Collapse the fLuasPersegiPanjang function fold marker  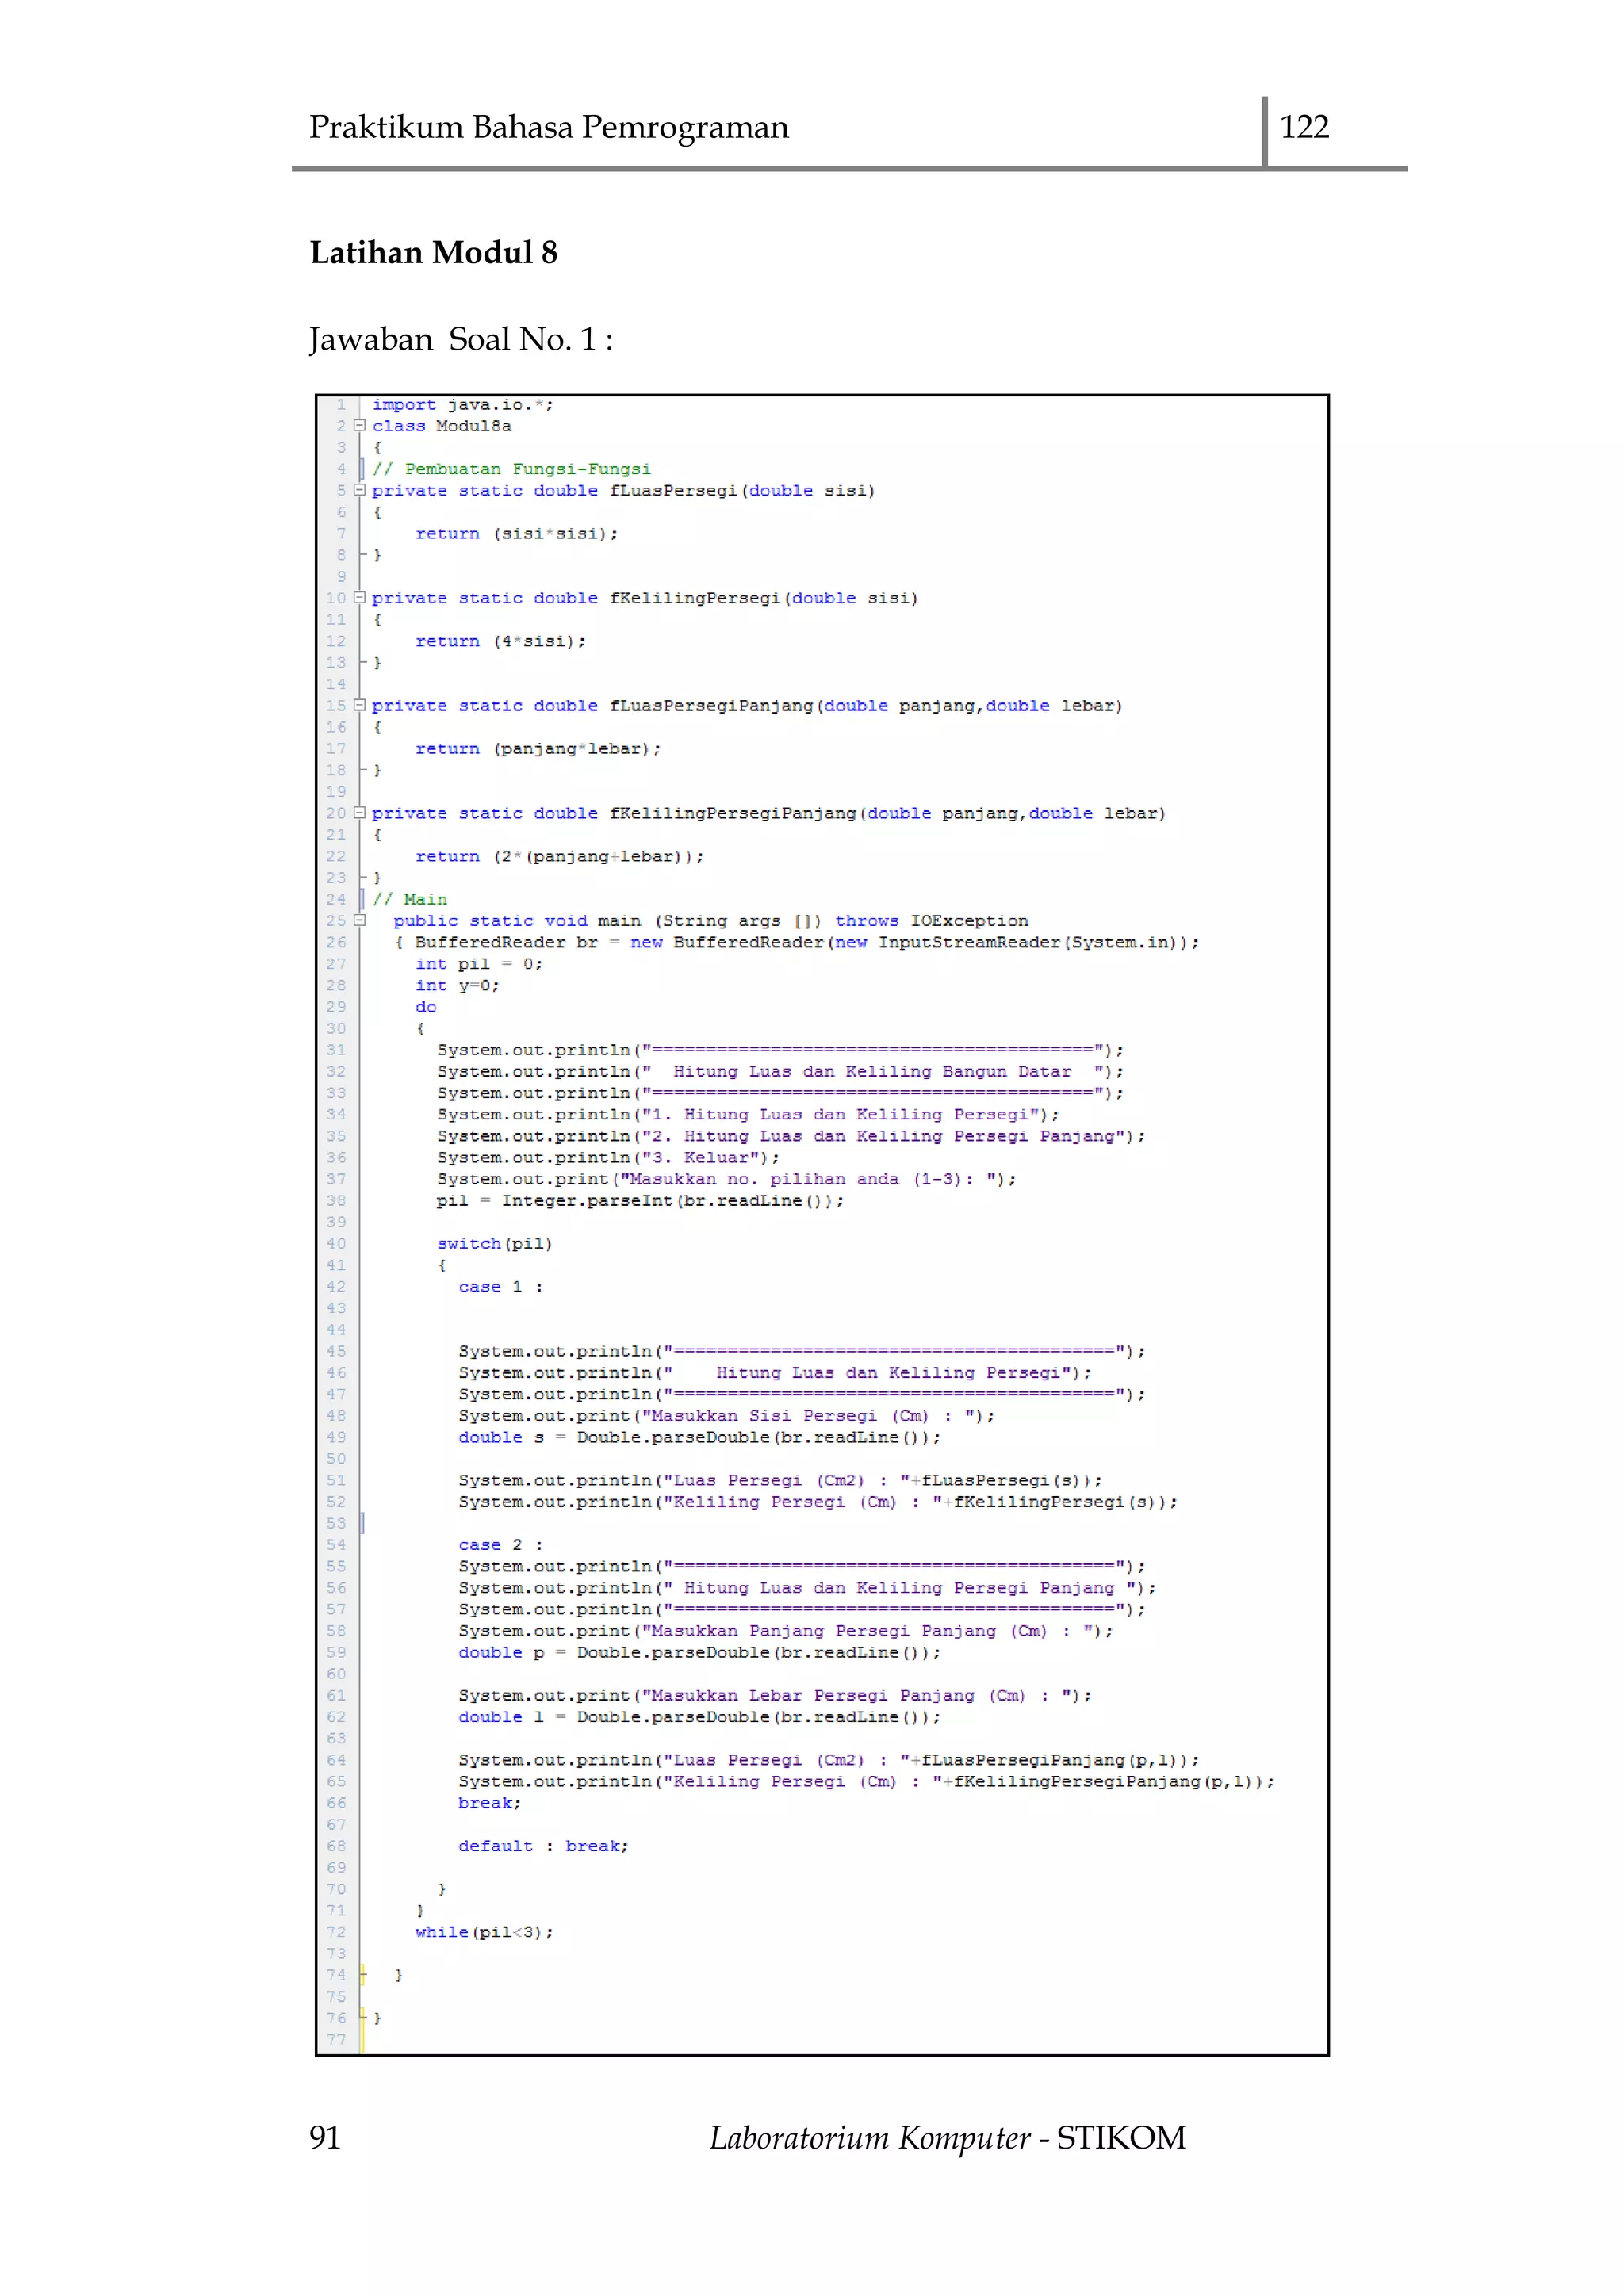(359, 705)
